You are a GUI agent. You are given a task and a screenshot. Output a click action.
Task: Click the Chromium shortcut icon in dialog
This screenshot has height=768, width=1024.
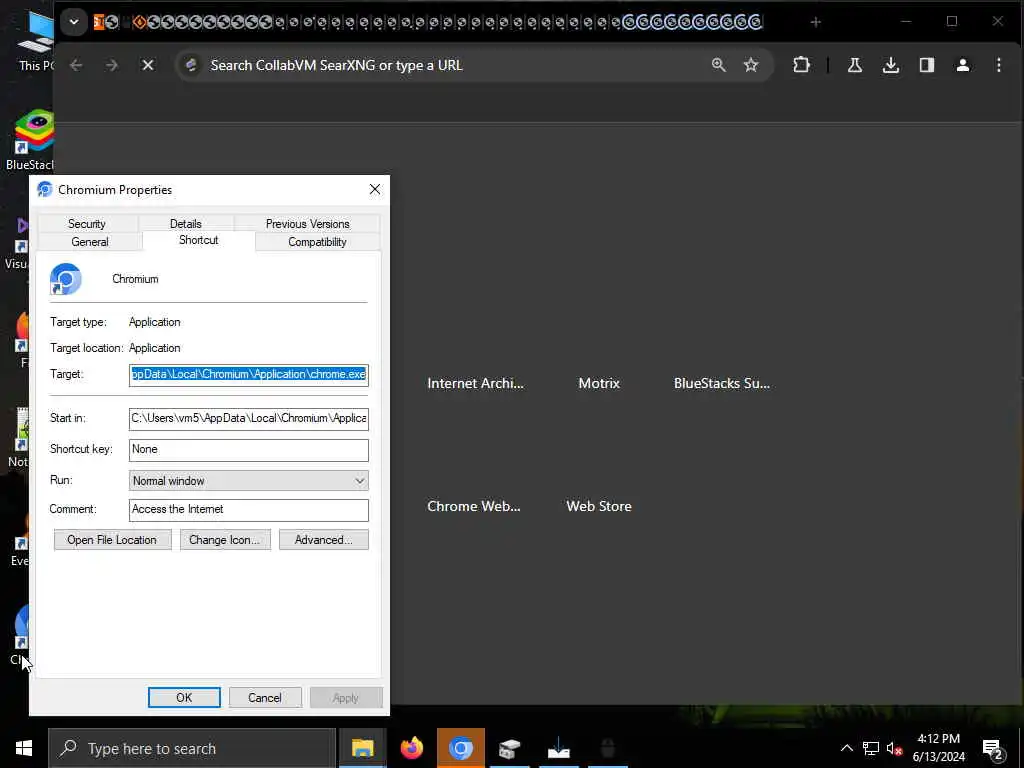(x=65, y=279)
